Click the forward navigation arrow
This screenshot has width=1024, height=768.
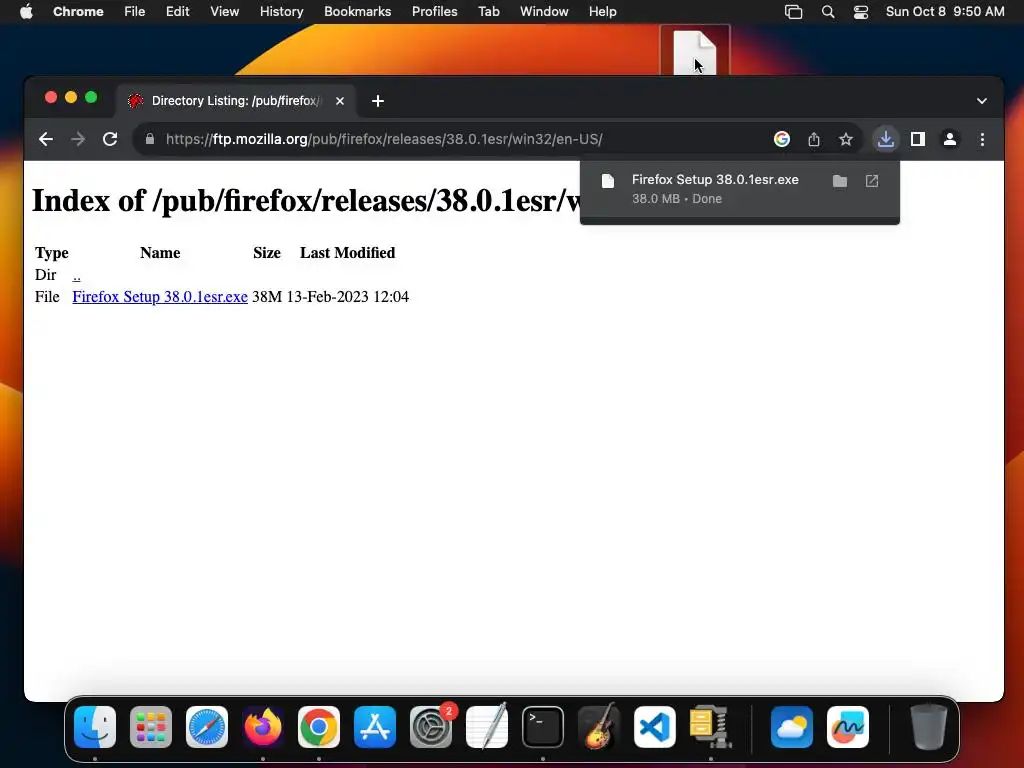point(78,139)
